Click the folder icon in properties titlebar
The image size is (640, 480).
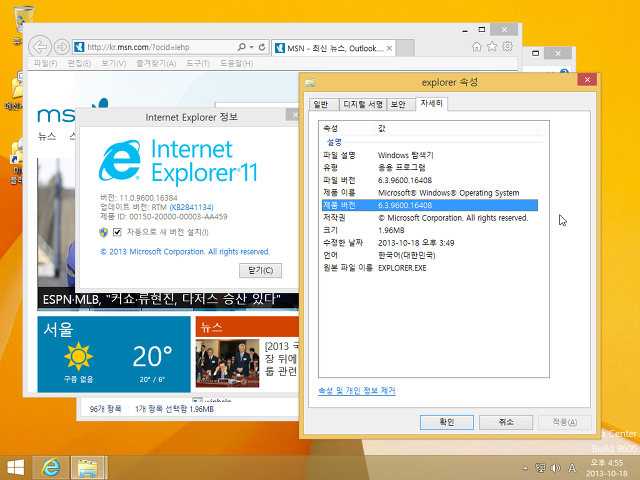(x=310, y=82)
